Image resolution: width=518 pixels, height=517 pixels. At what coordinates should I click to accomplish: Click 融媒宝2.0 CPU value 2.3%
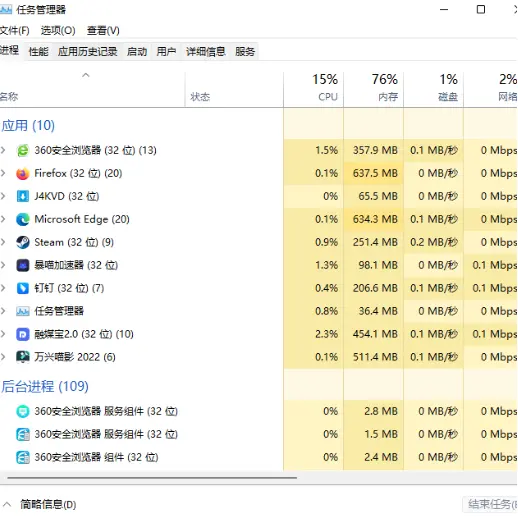[x=326, y=334]
